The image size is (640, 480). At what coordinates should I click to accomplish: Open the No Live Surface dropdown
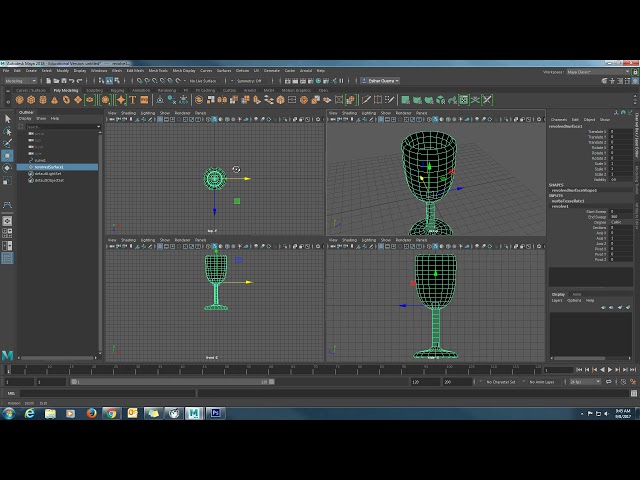click(205, 81)
